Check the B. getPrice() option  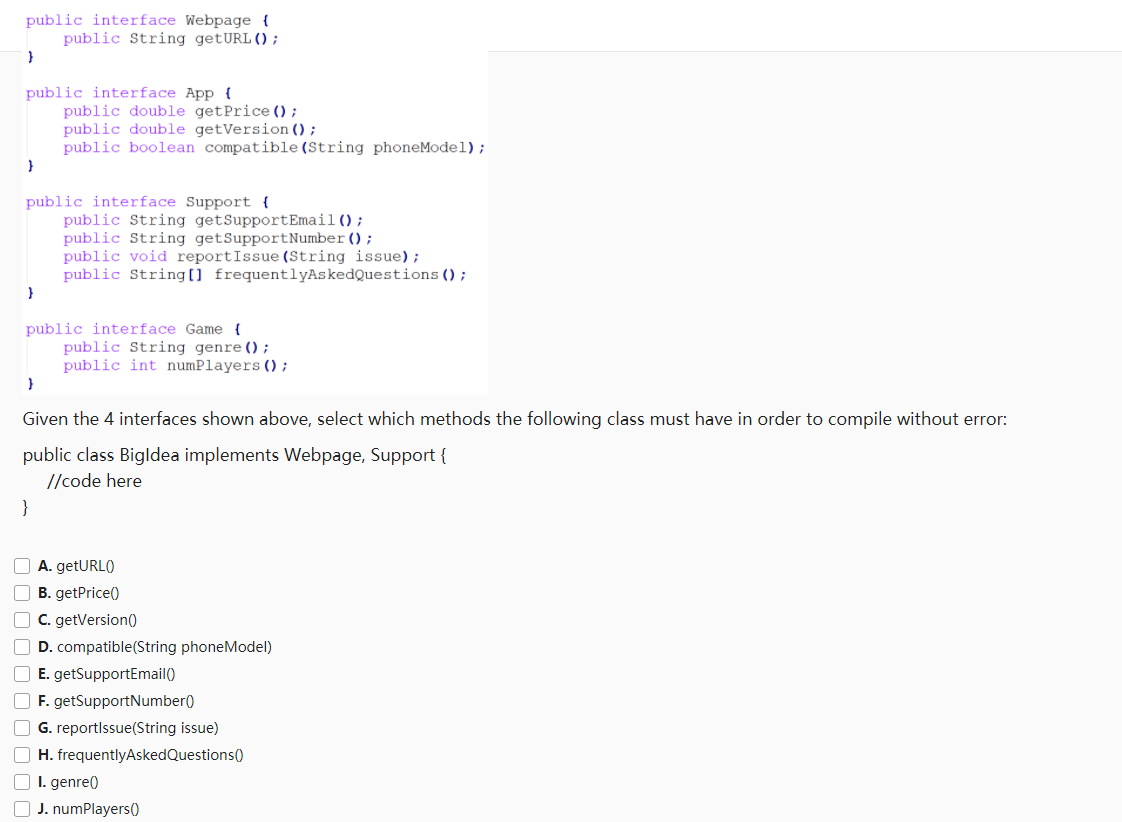click(22, 593)
